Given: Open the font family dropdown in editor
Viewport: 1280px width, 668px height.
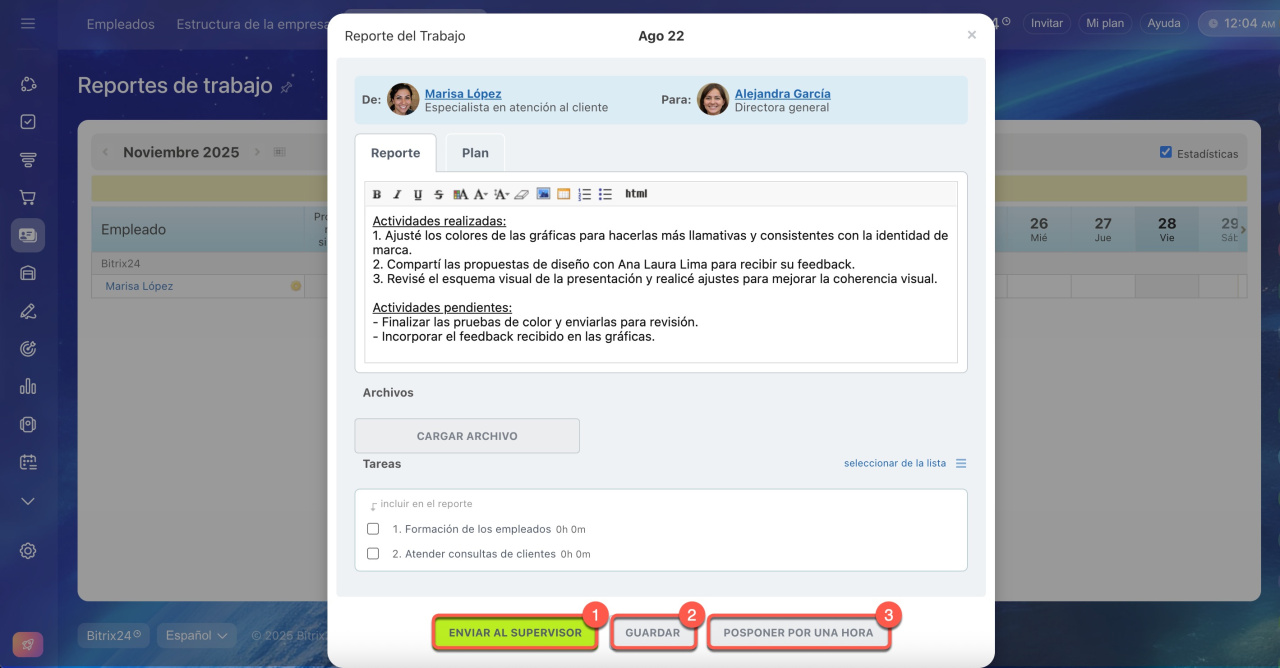Looking at the screenshot, I should (481, 194).
